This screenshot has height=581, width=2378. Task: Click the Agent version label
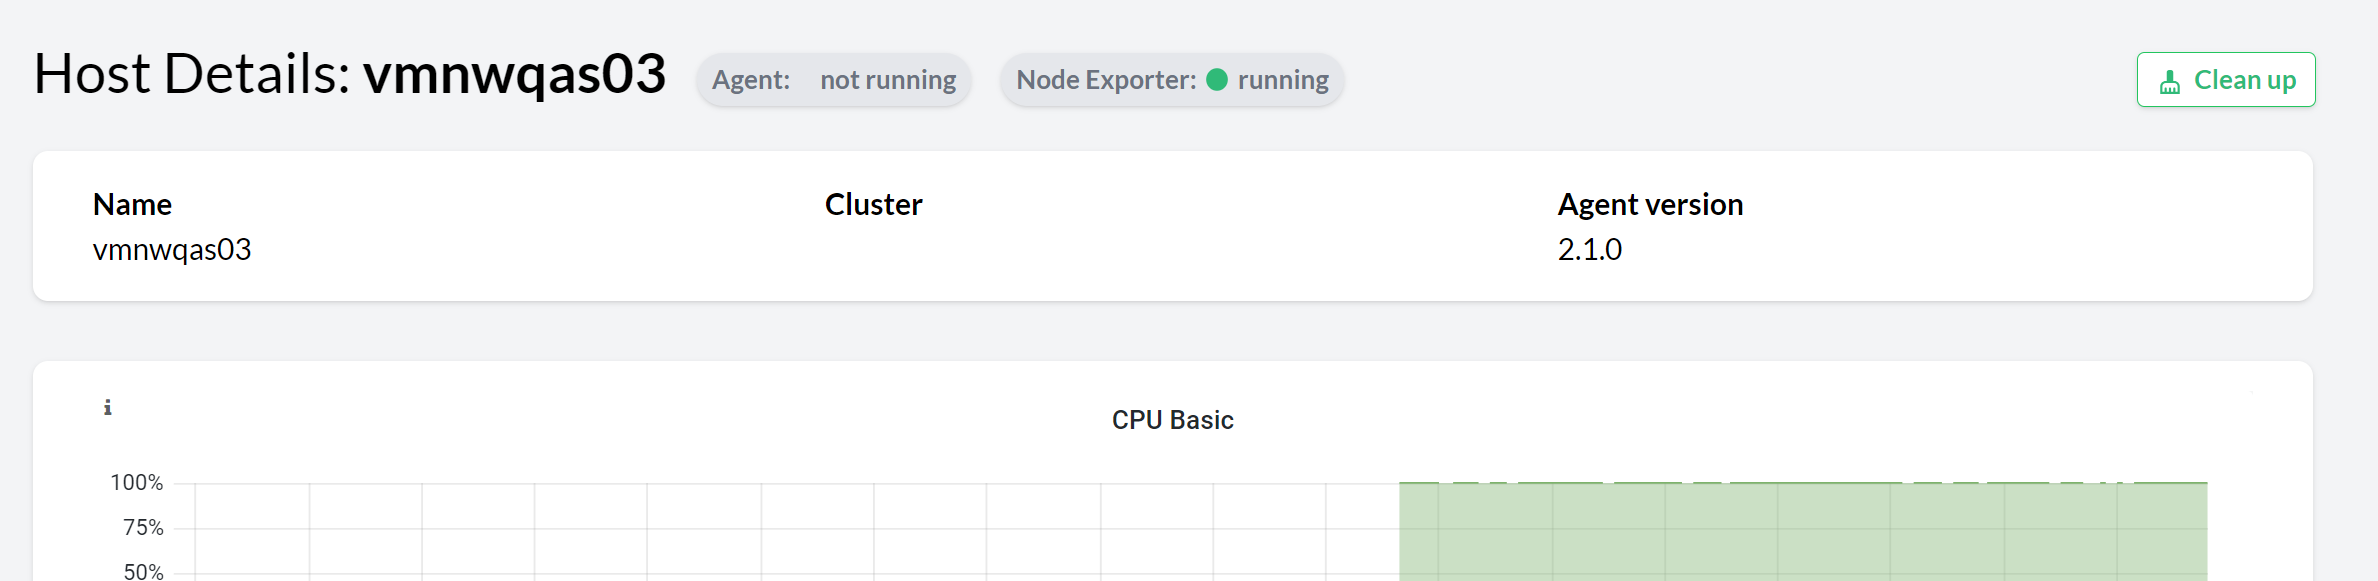(x=1650, y=204)
